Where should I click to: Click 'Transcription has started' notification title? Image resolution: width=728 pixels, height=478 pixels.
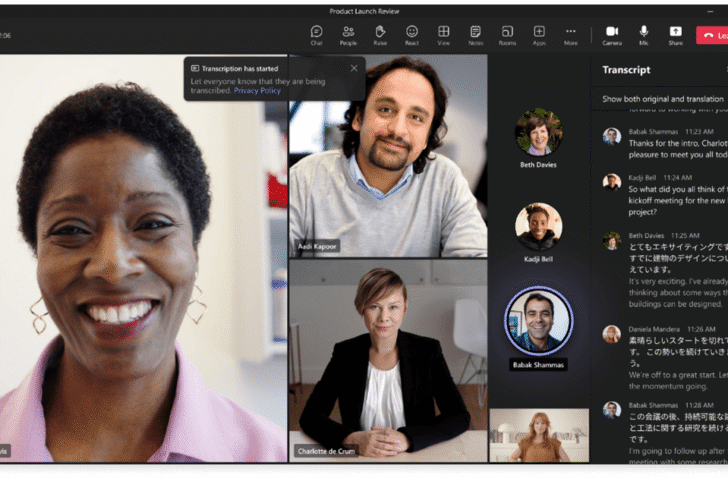(x=240, y=69)
